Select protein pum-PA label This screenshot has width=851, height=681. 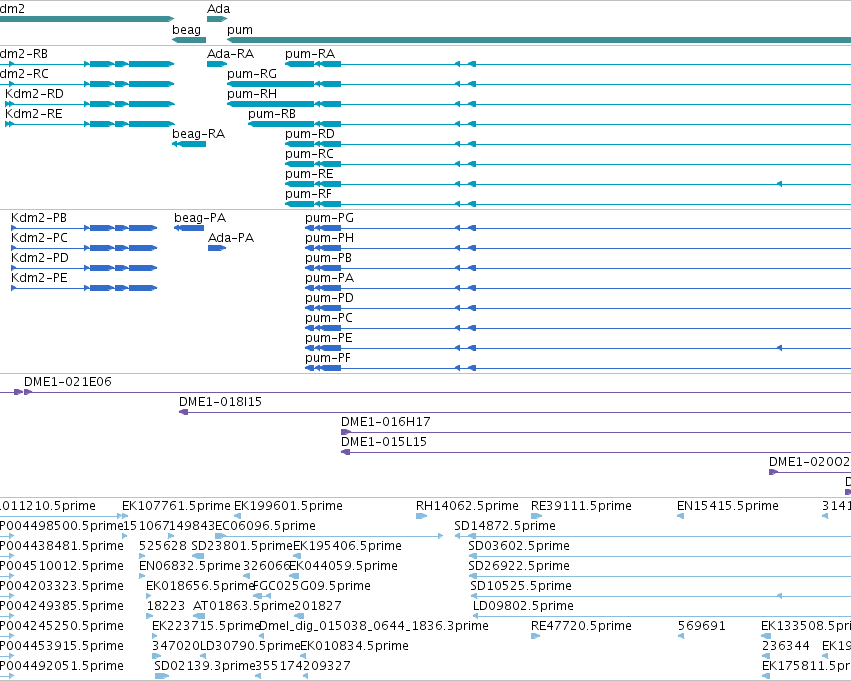(329, 279)
